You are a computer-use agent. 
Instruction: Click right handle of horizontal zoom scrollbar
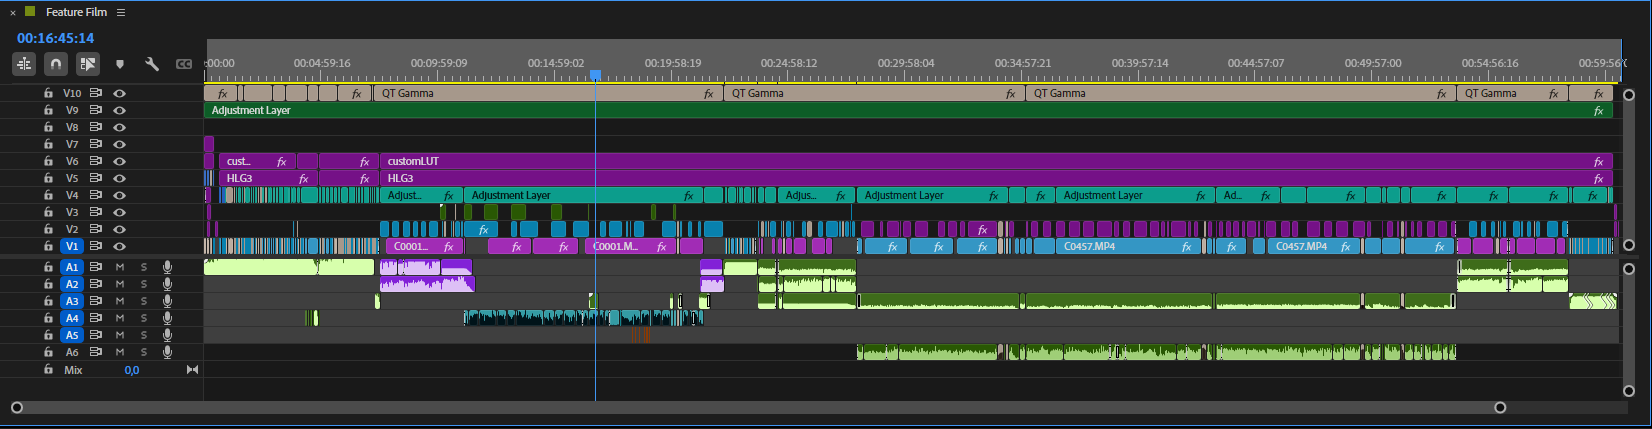point(1500,407)
